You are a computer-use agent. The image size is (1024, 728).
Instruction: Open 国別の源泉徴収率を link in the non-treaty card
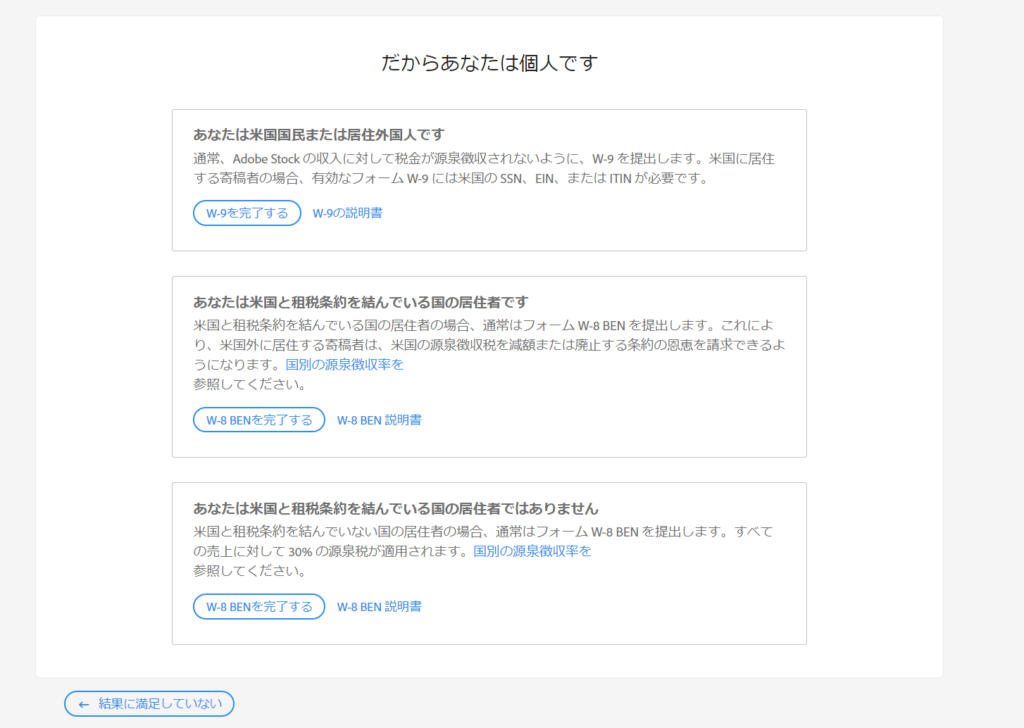tap(532, 551)
